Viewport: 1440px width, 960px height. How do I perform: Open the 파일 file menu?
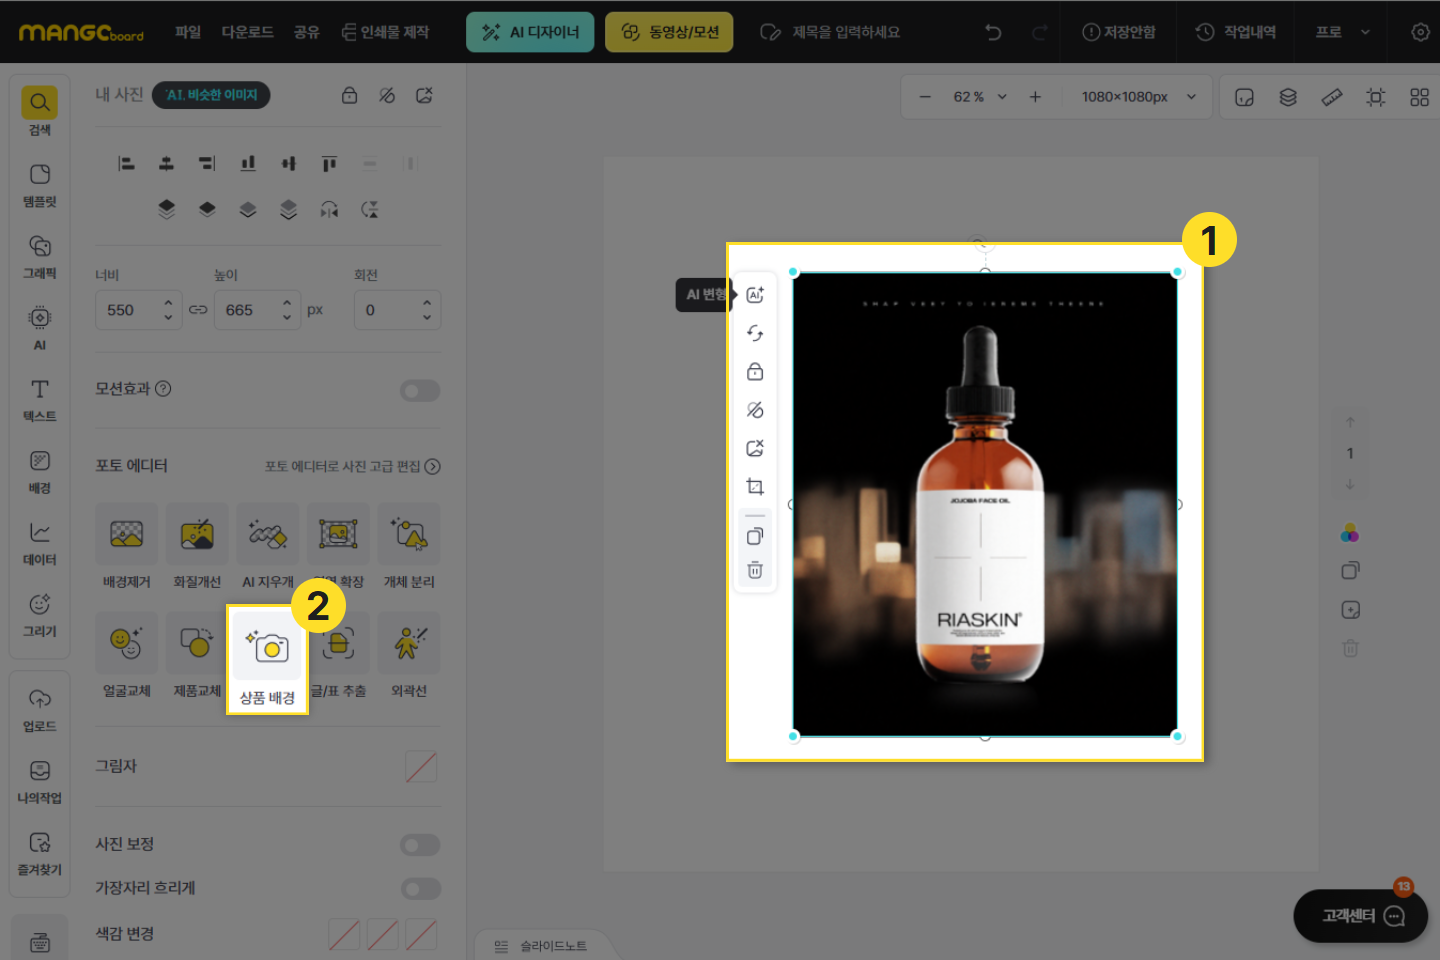pos(188,32)
